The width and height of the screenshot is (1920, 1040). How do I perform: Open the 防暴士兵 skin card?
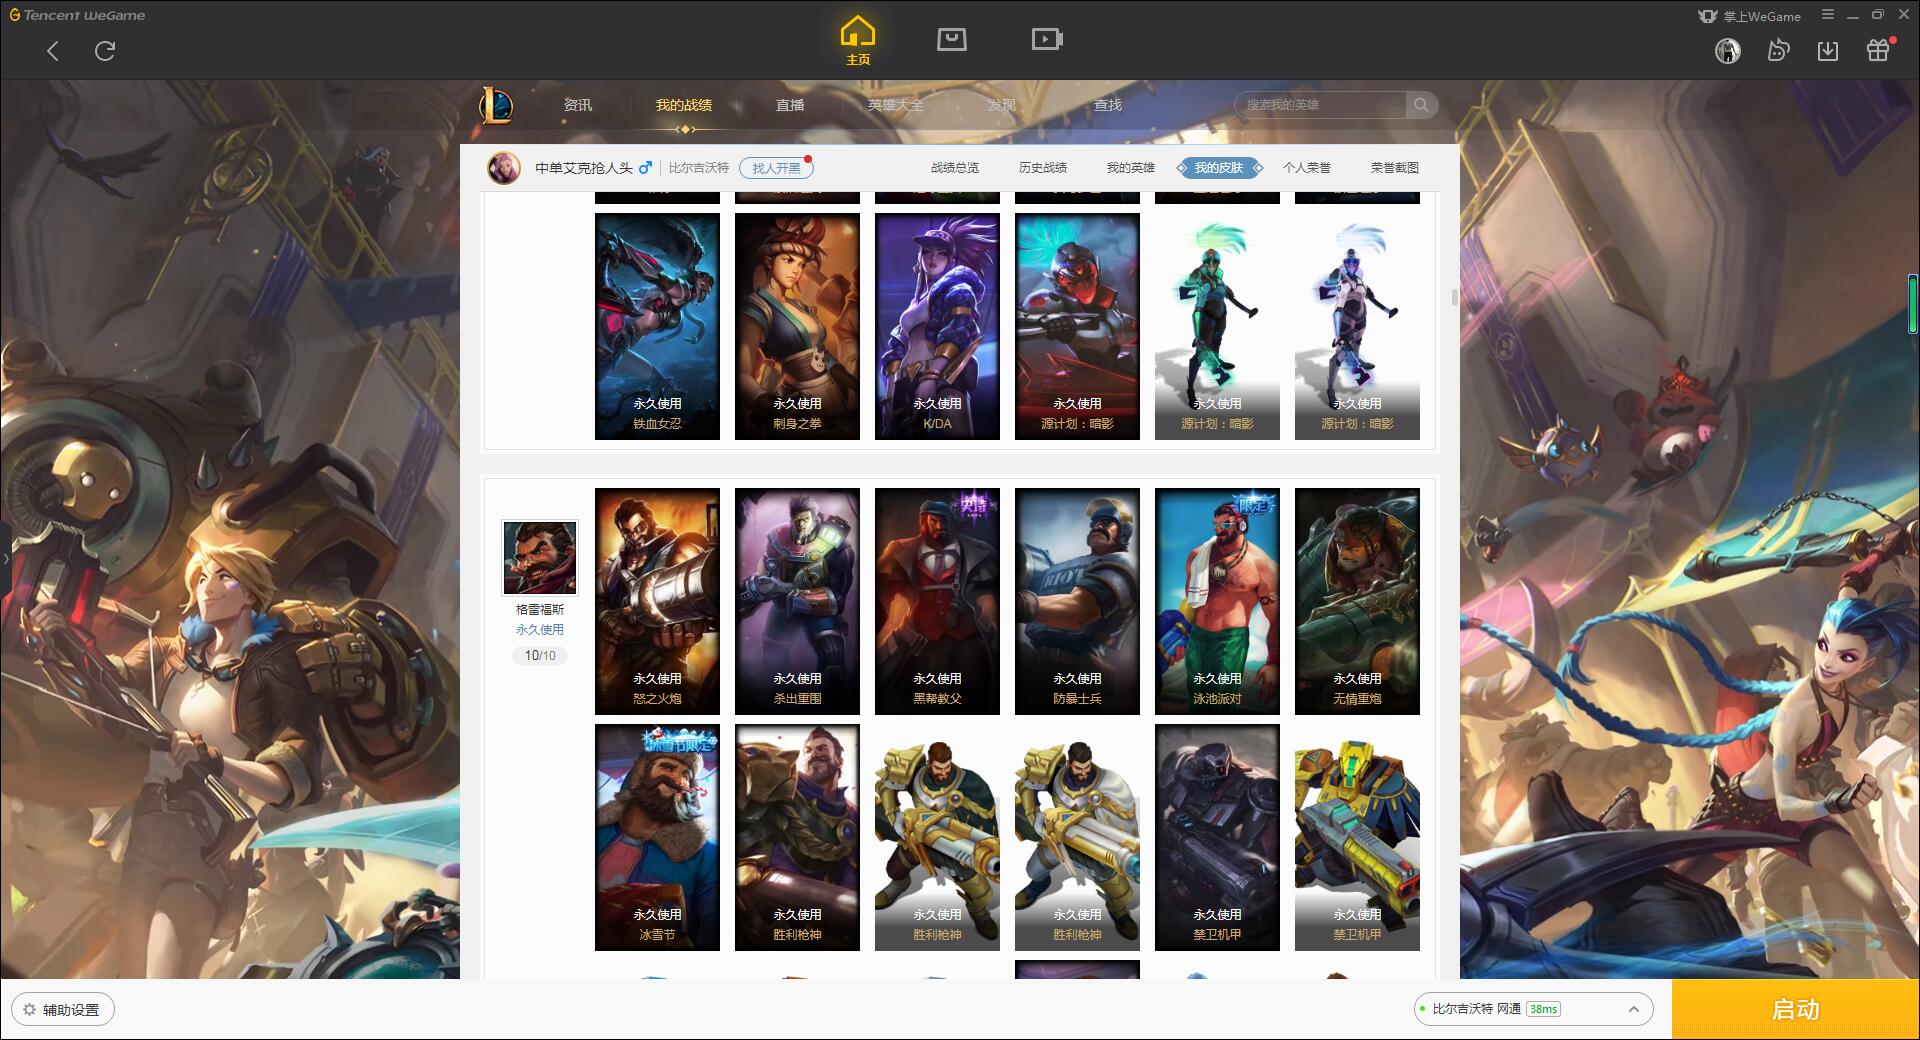[x=1077, y=601]
